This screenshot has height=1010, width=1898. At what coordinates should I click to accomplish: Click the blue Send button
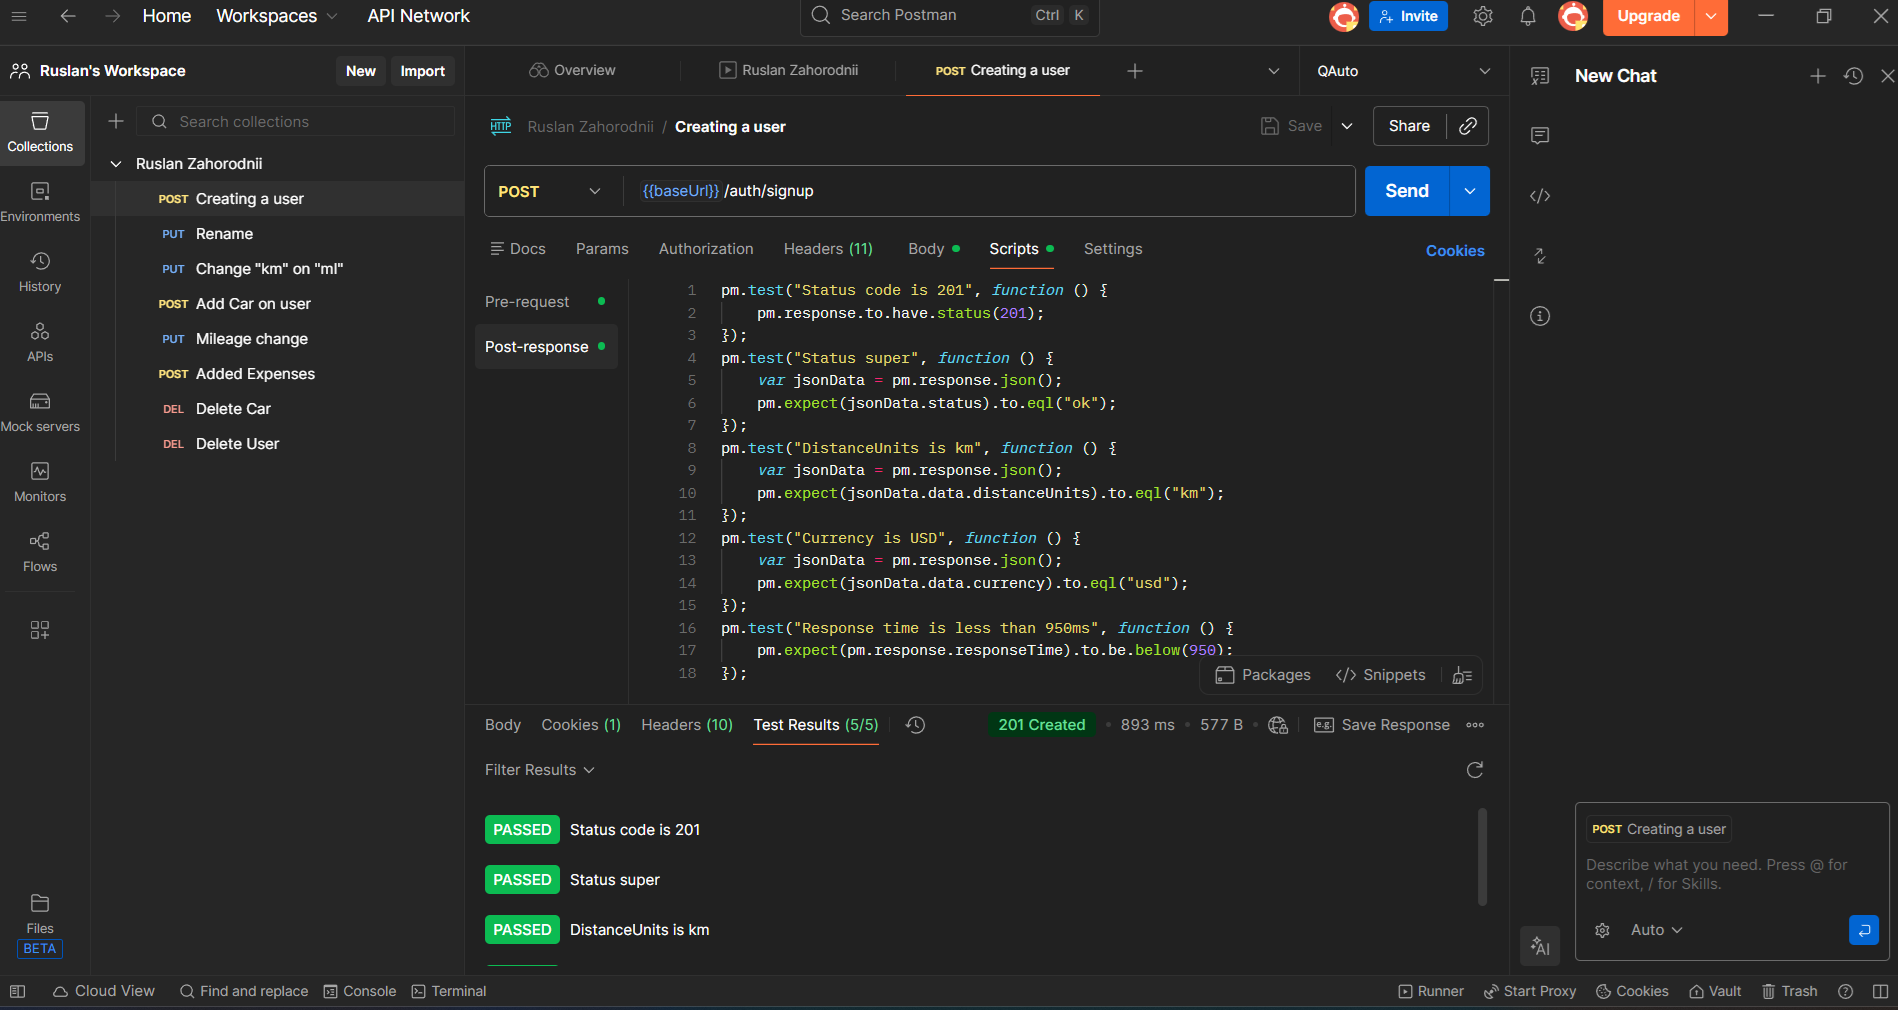pos(1406,191)
